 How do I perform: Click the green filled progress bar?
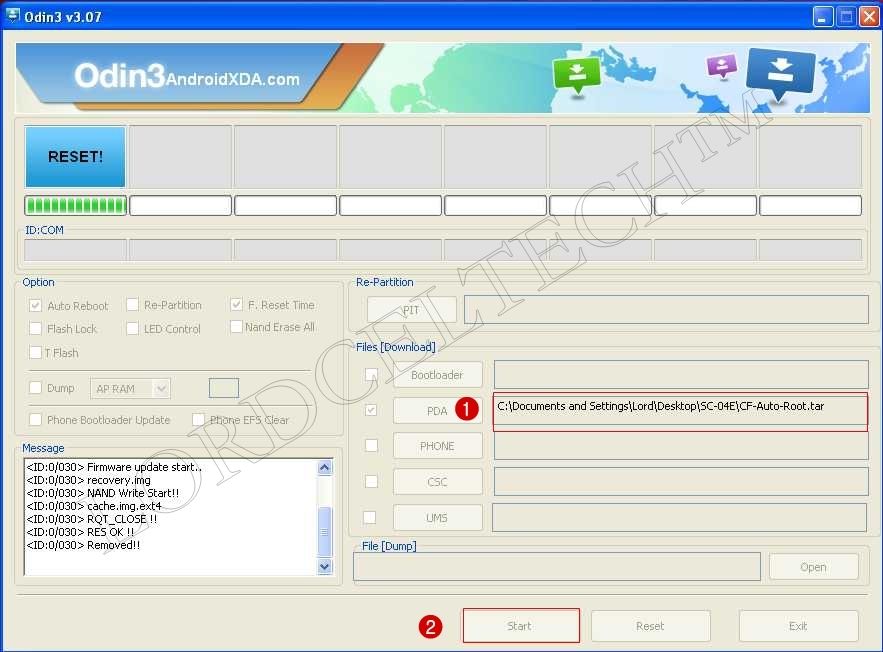(x=75, y=206)
